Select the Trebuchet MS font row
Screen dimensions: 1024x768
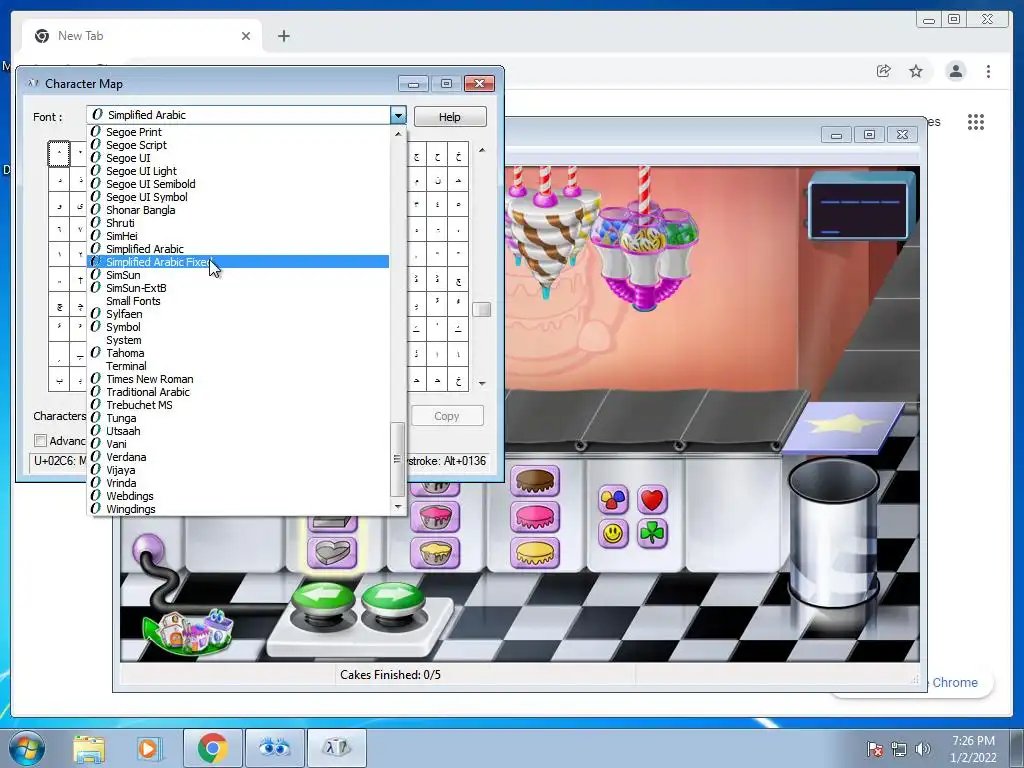pos(238,405)
